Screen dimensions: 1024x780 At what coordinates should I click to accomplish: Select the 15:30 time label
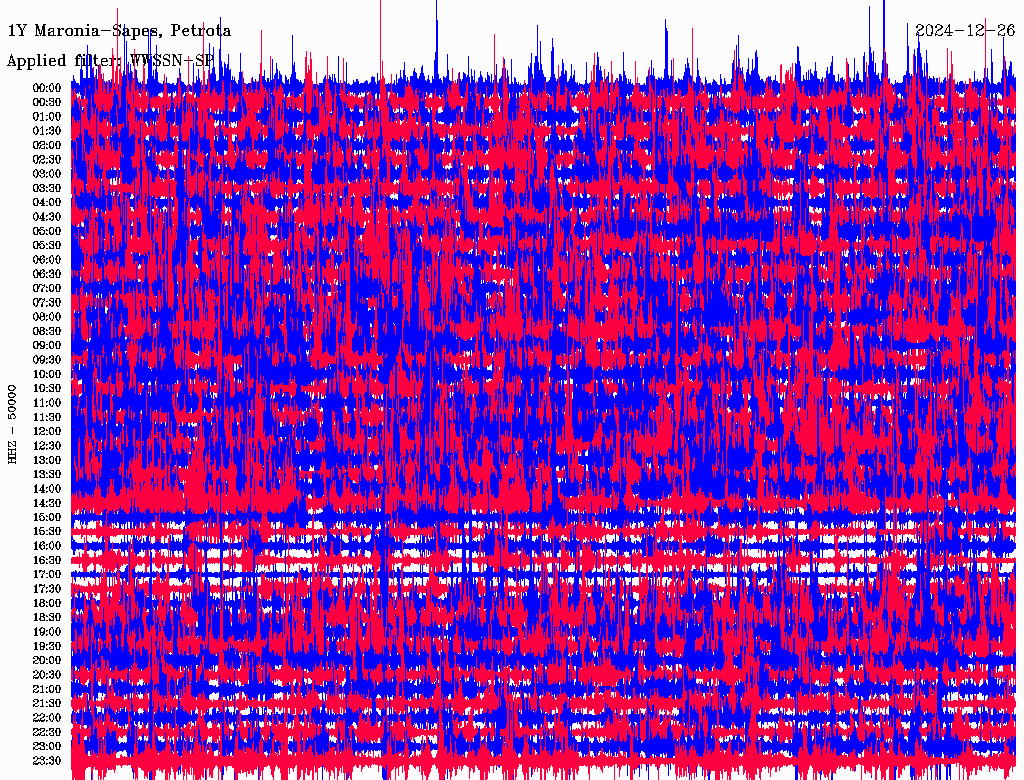(47, 532)
